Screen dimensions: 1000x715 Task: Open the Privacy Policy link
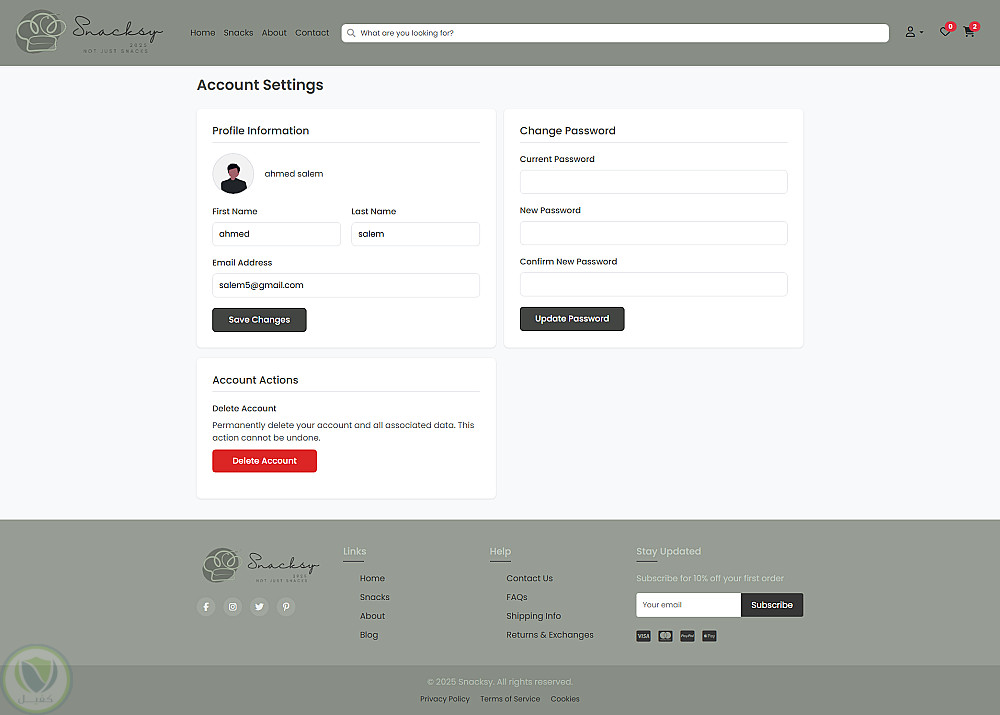(445, 699)
